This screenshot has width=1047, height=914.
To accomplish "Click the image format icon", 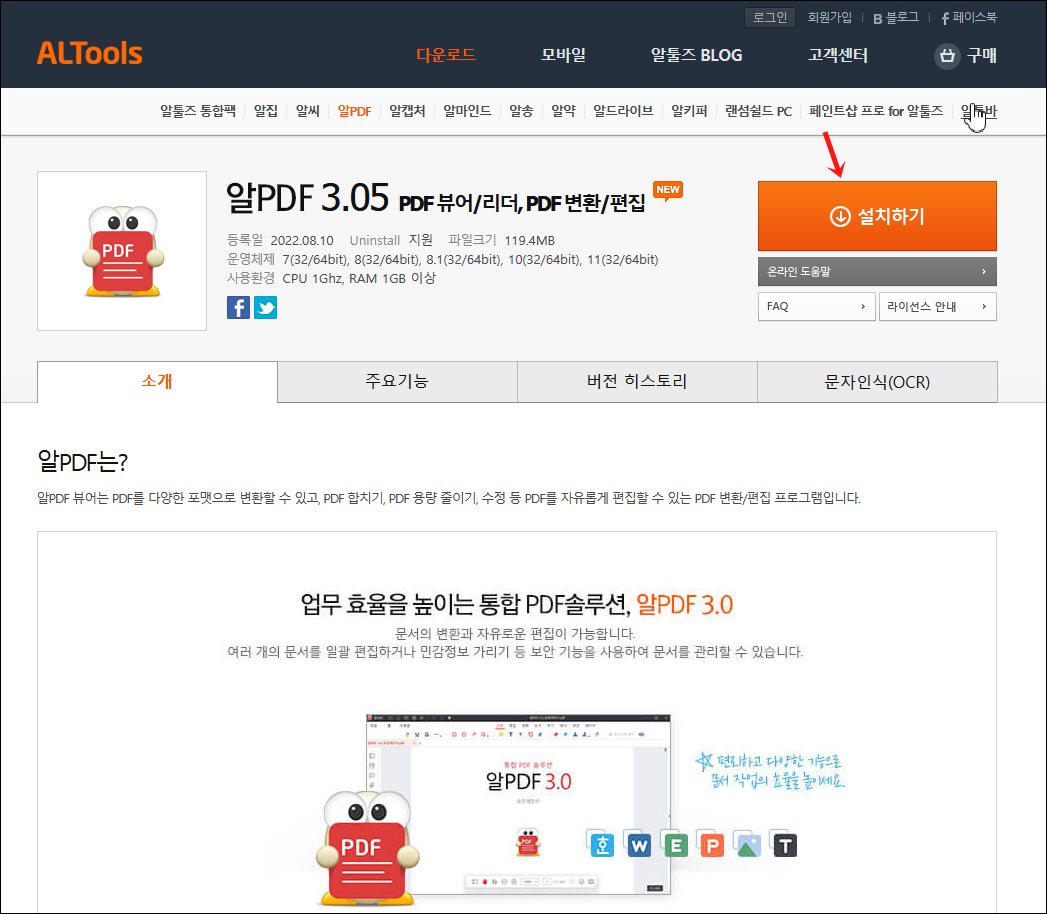I will coord(748,845).
